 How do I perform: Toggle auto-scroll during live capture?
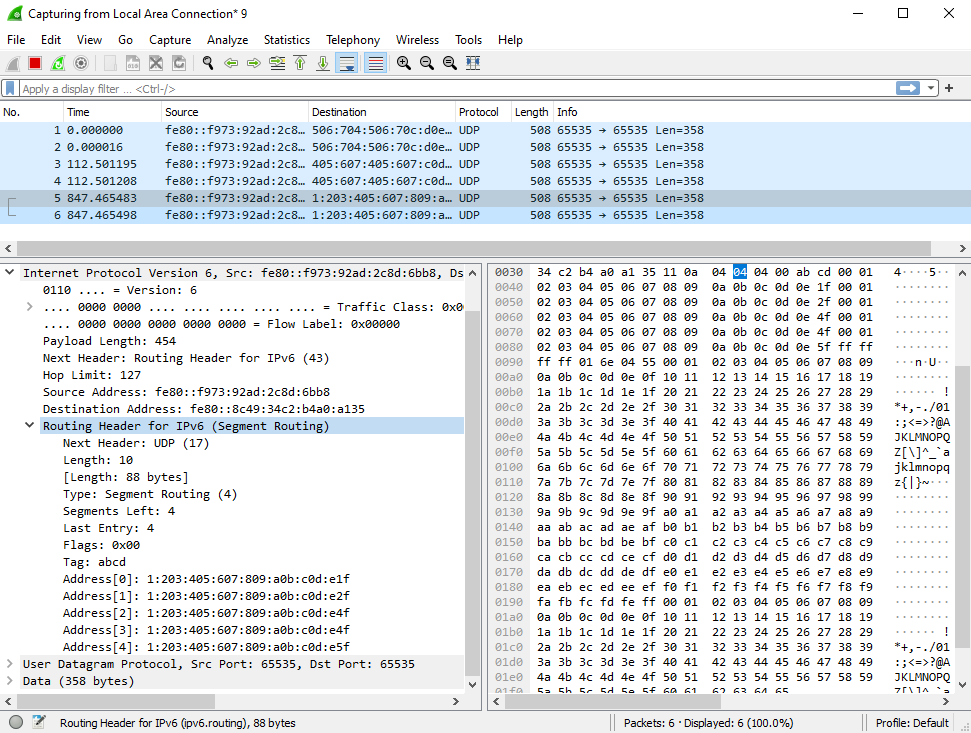tap(347, 62)
